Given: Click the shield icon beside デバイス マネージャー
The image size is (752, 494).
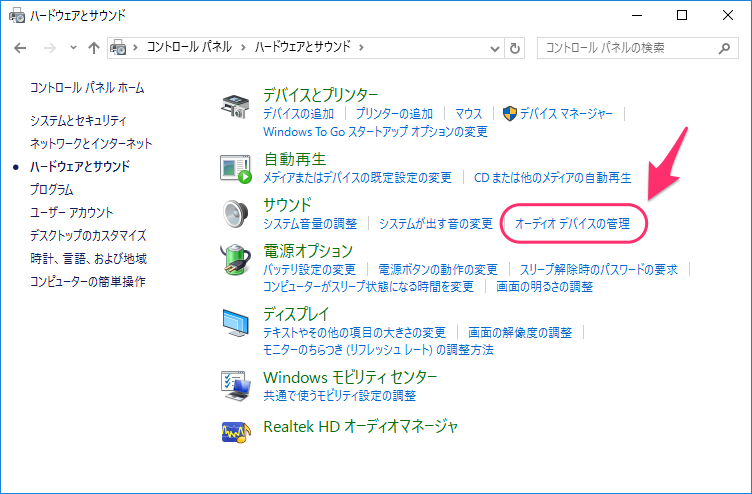Looking at the screenshot, I should 510,114.
